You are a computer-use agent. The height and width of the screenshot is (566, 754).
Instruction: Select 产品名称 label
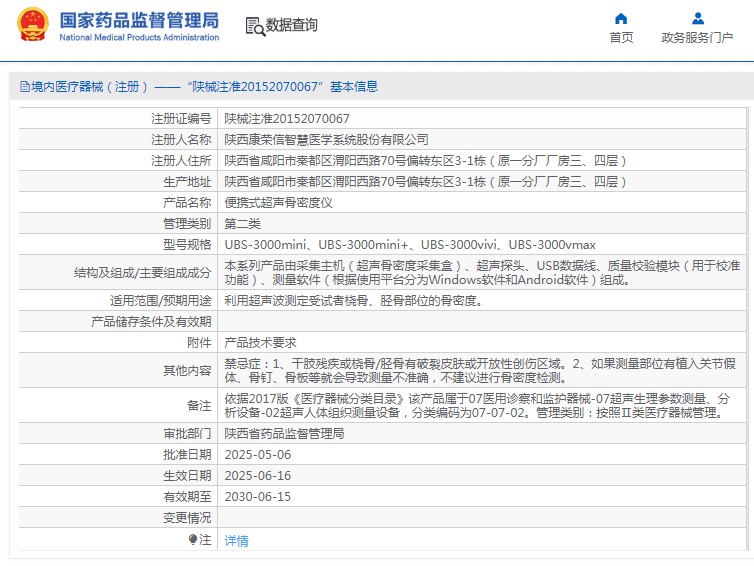(x=187, y=202)
